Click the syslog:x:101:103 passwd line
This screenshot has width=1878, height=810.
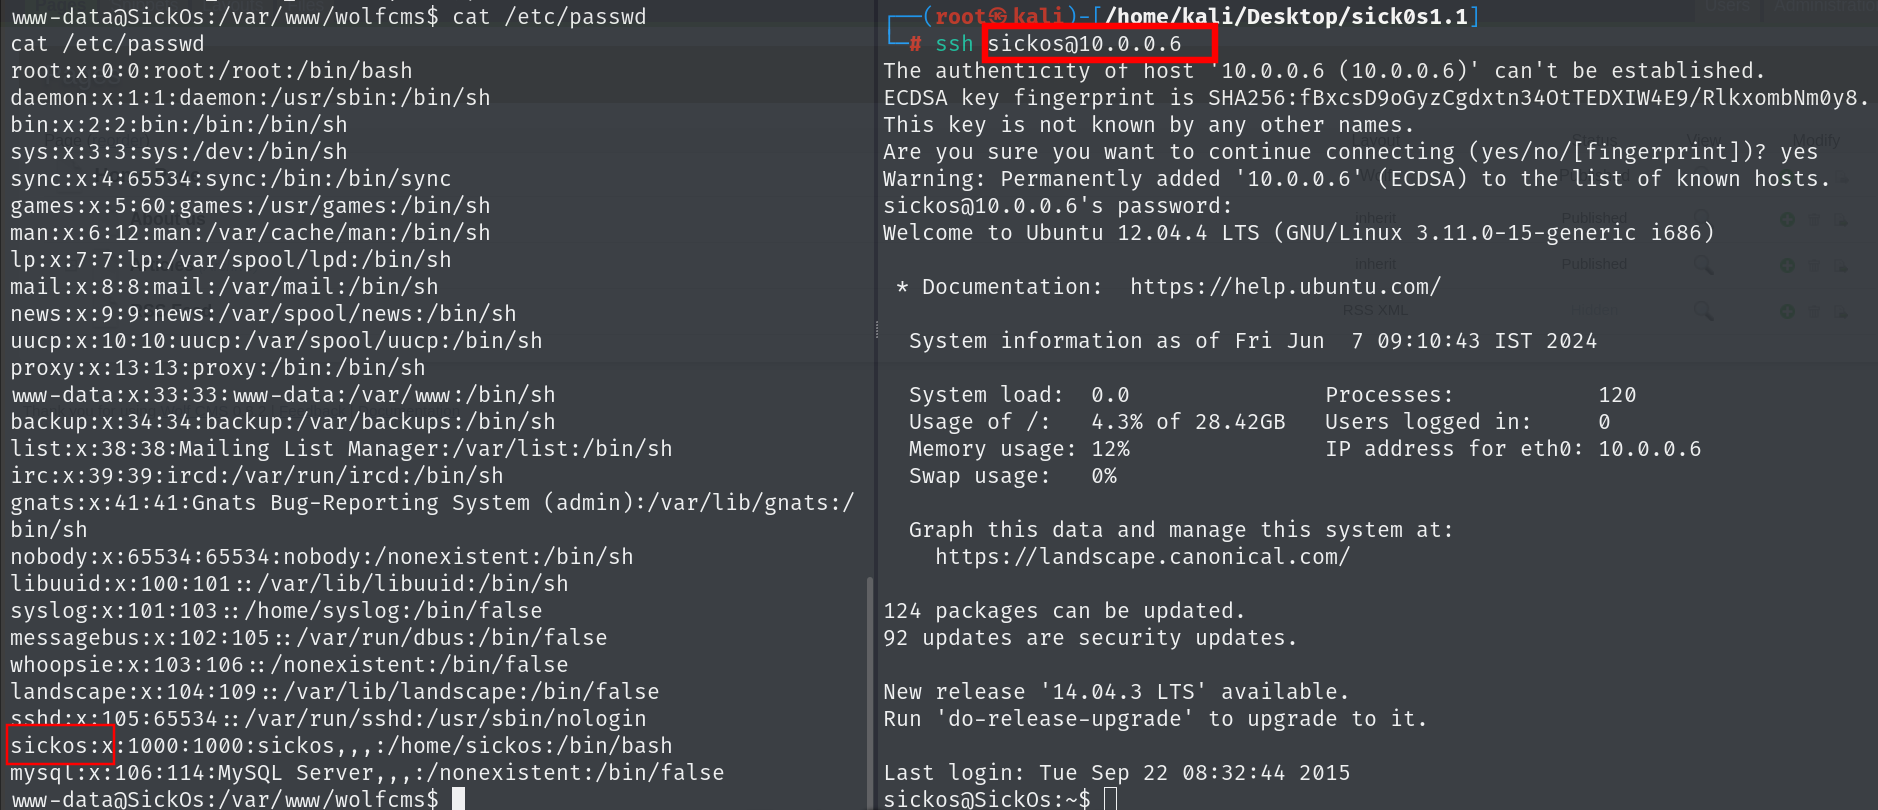coord(276,611)
